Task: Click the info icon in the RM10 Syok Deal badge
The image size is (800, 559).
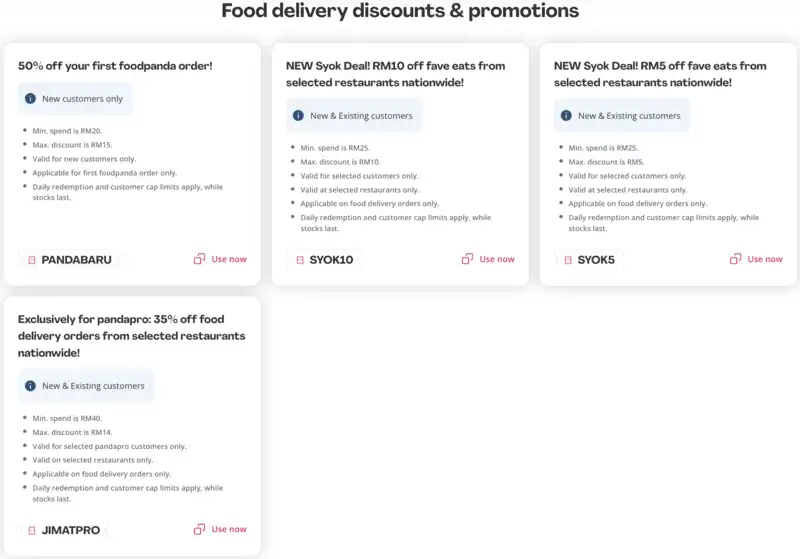Action: (x=298, y=116)
